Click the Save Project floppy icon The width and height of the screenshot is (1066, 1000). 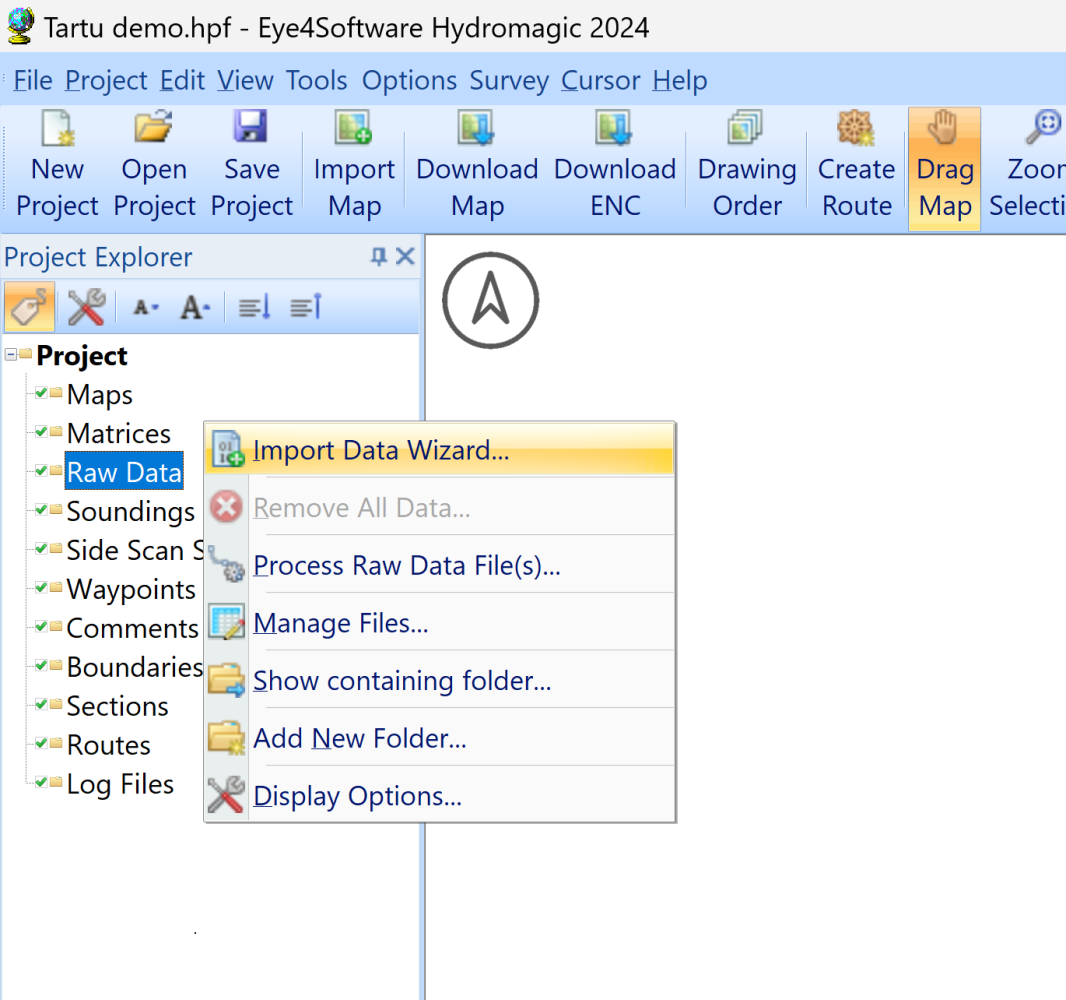pyautogui.click(x=251, y=126)
